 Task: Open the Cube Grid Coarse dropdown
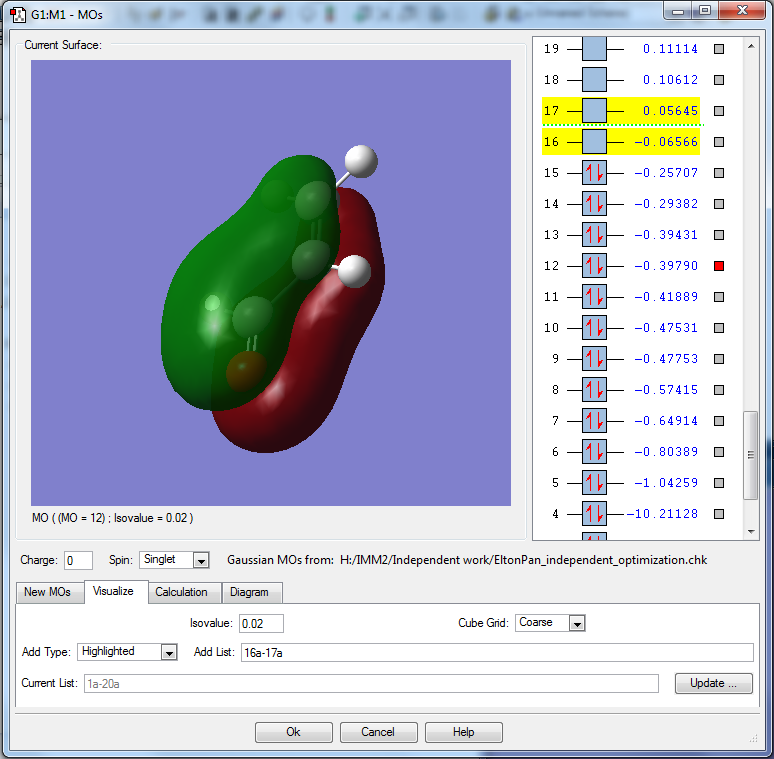coord(577,624)
